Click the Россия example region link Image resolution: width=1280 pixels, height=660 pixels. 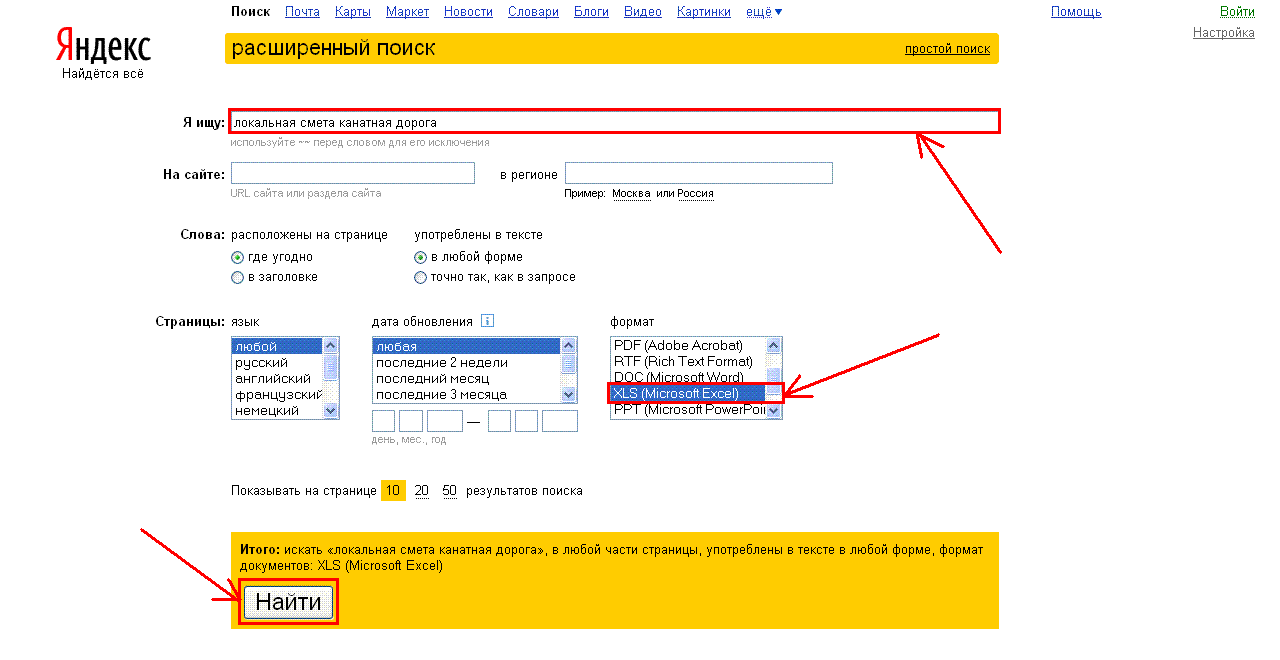pyautogui.click(x=695, y=194)
